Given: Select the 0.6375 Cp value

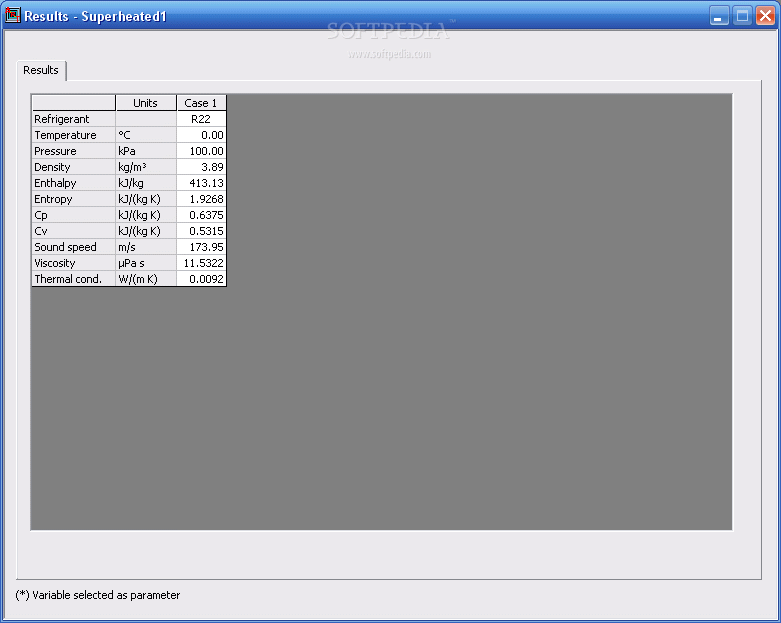Looking at the screenshot, I should pos(201,215).
